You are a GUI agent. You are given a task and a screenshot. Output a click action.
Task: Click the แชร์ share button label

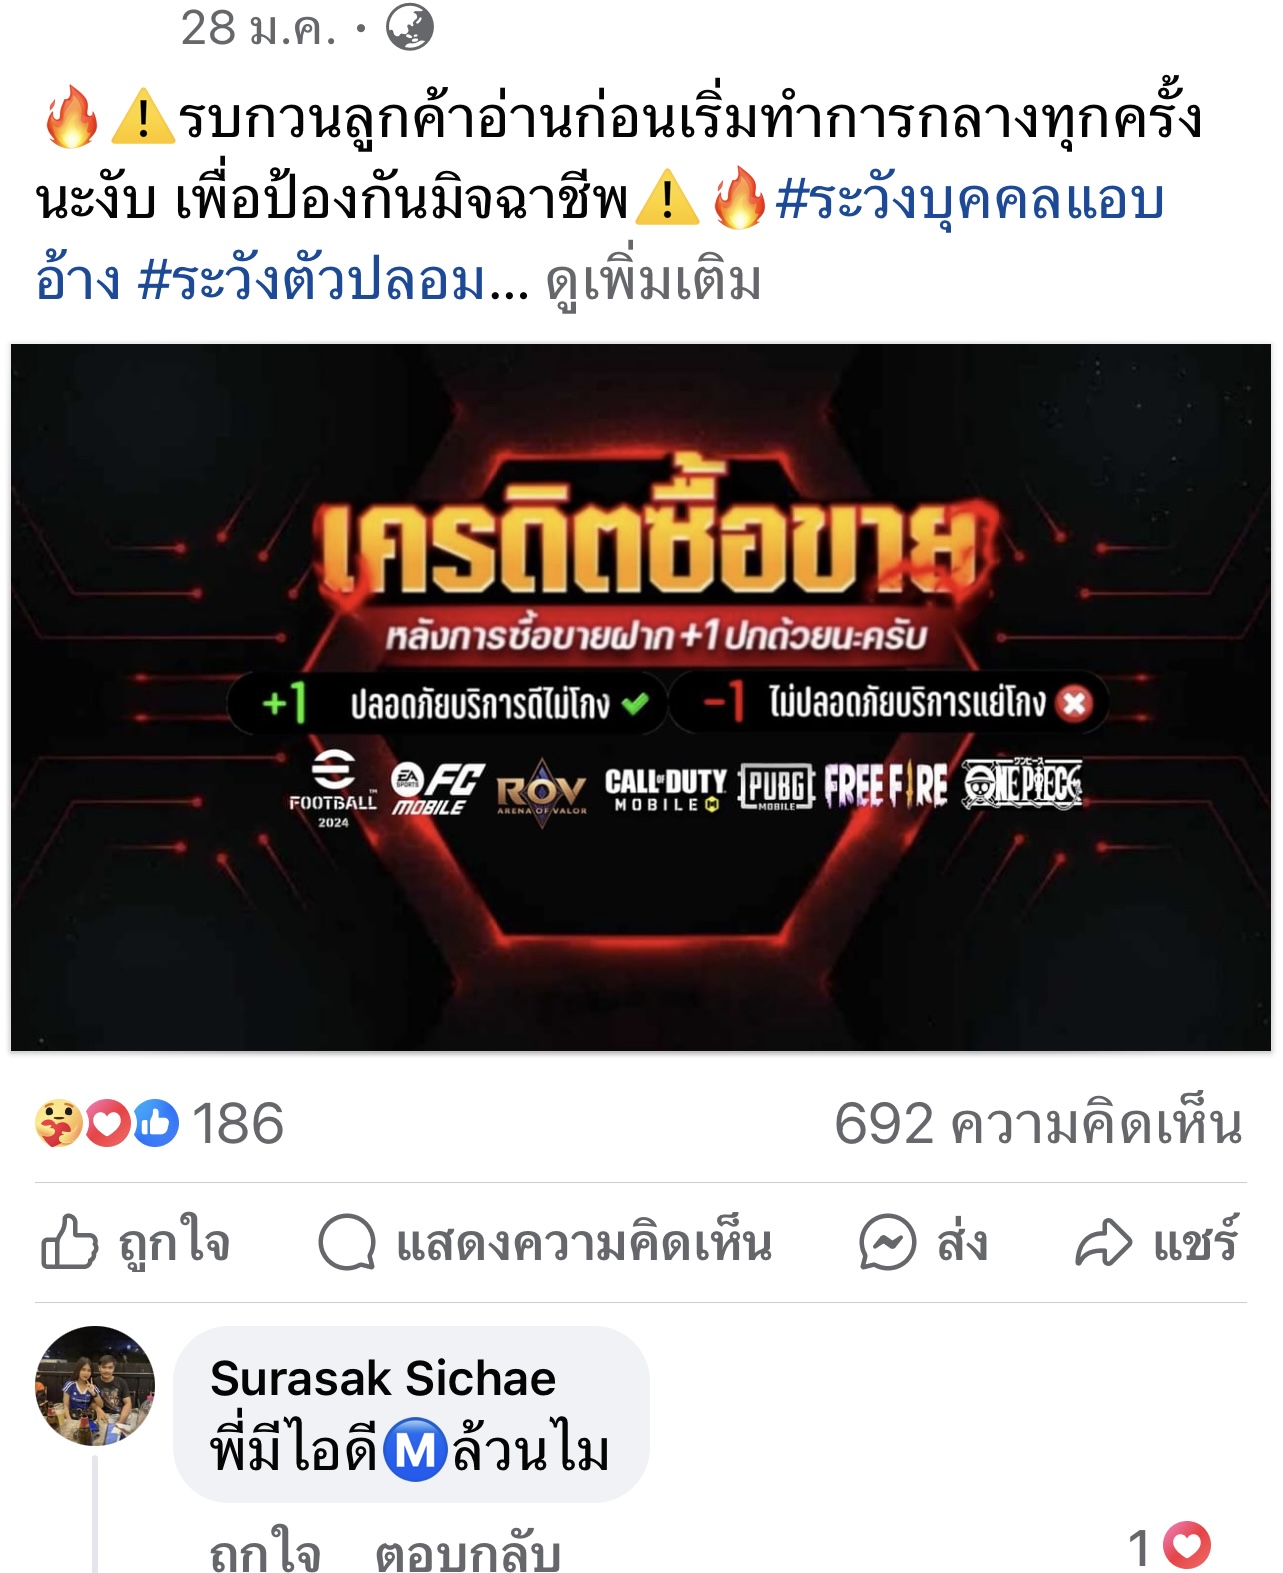(x=1195, y=1243)
